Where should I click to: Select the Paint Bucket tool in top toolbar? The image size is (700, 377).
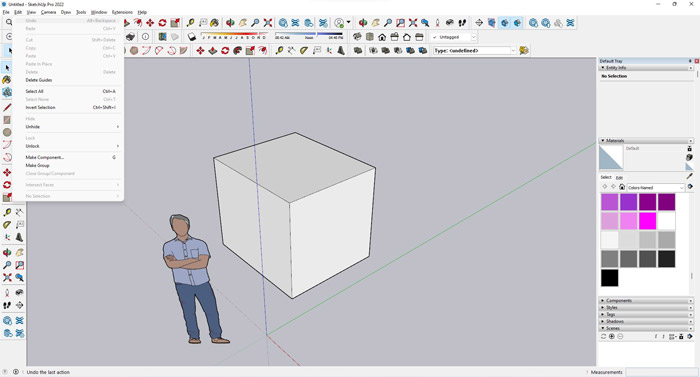(215, 23)
